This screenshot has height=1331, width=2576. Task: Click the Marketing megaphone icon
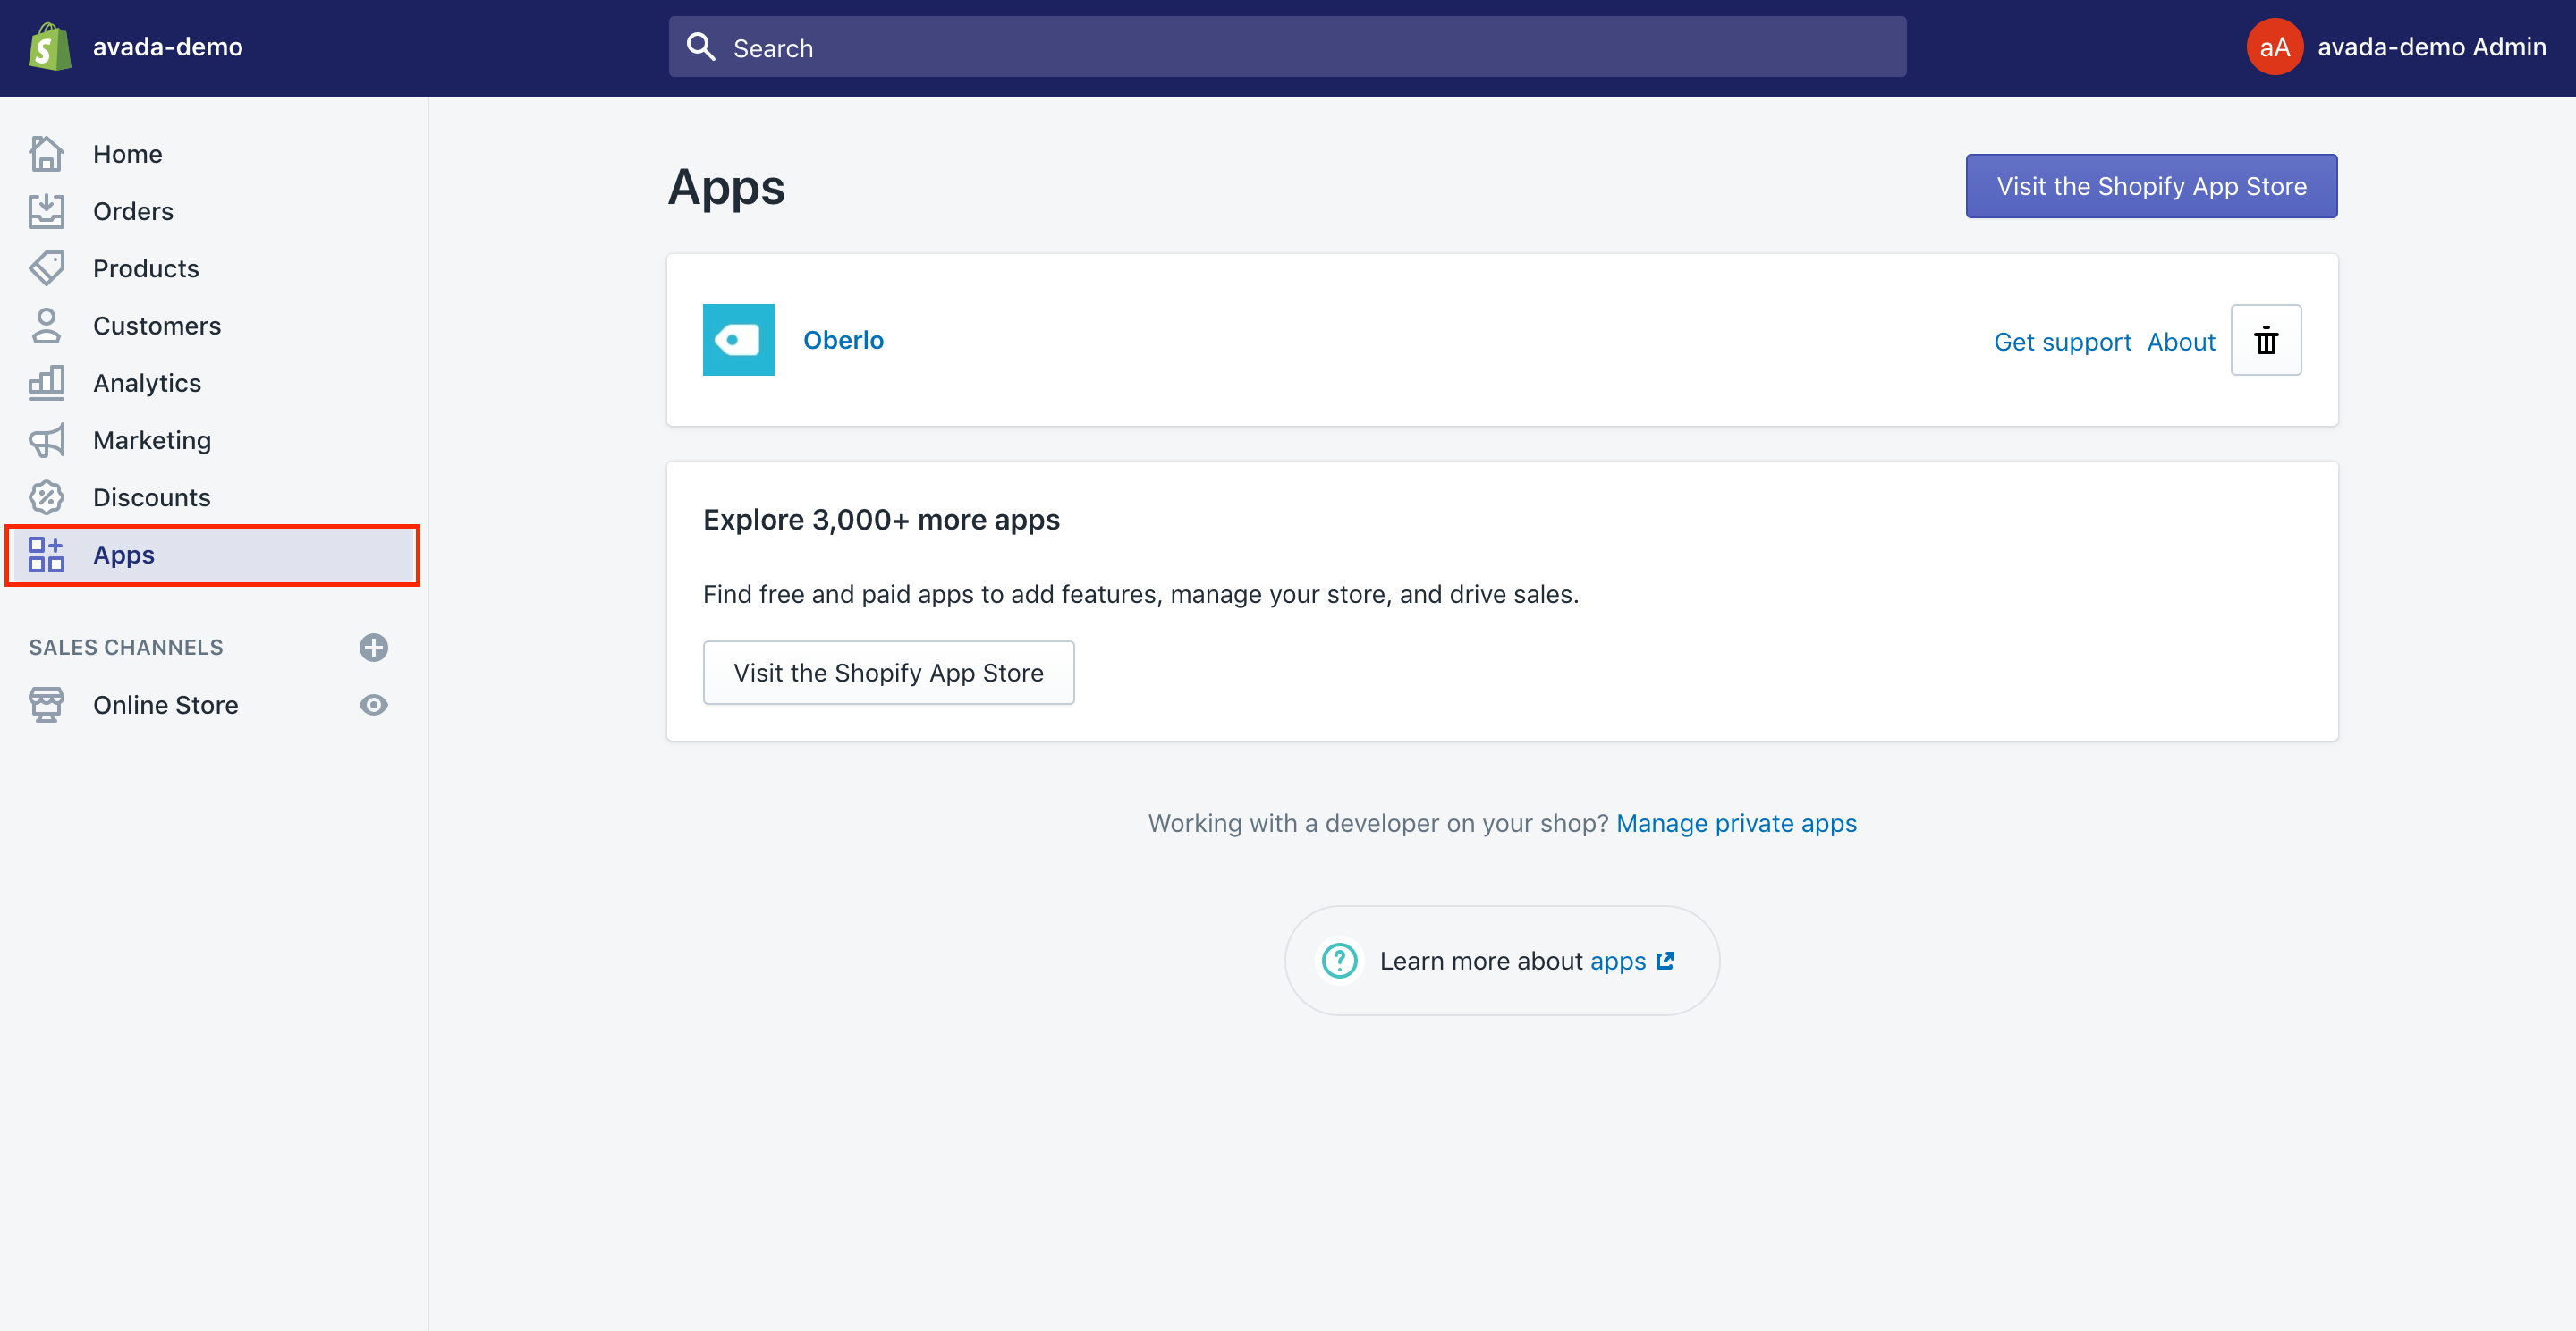click(46, 440)
